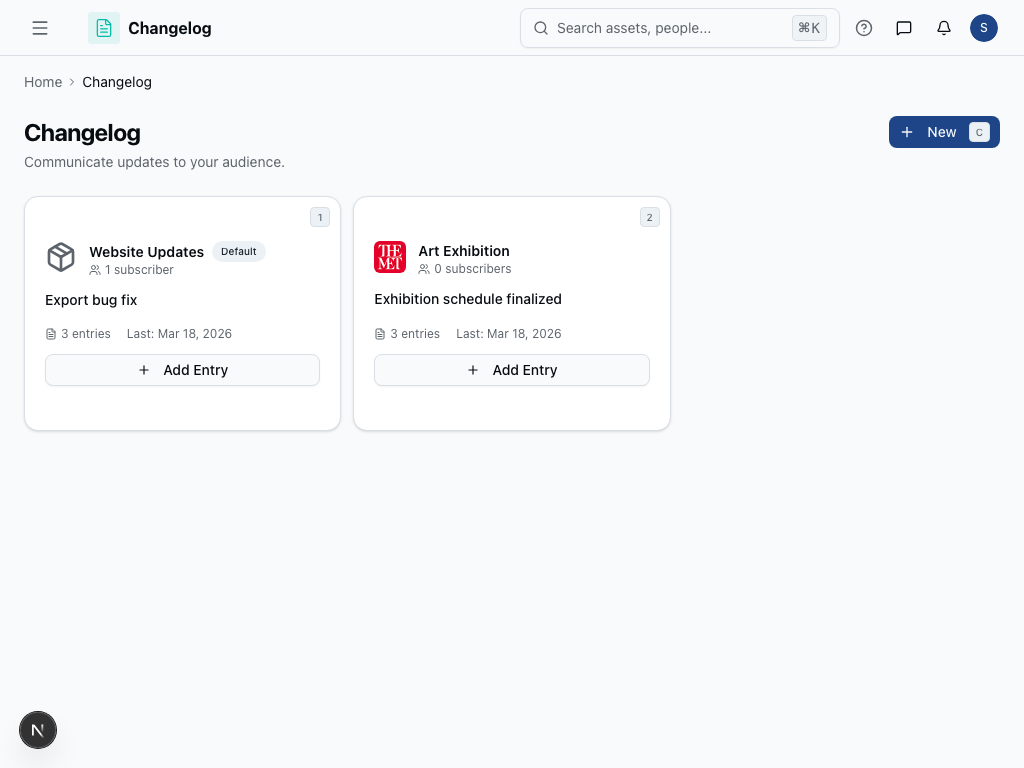View notifications via the bell icon

[x=944, y=28]
